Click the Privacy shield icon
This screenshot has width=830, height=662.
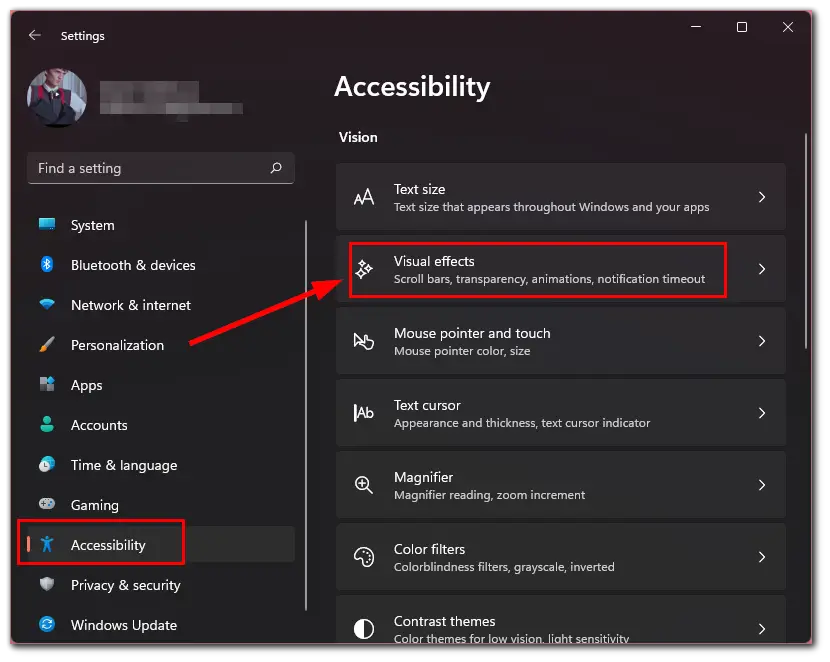point(47,584)
